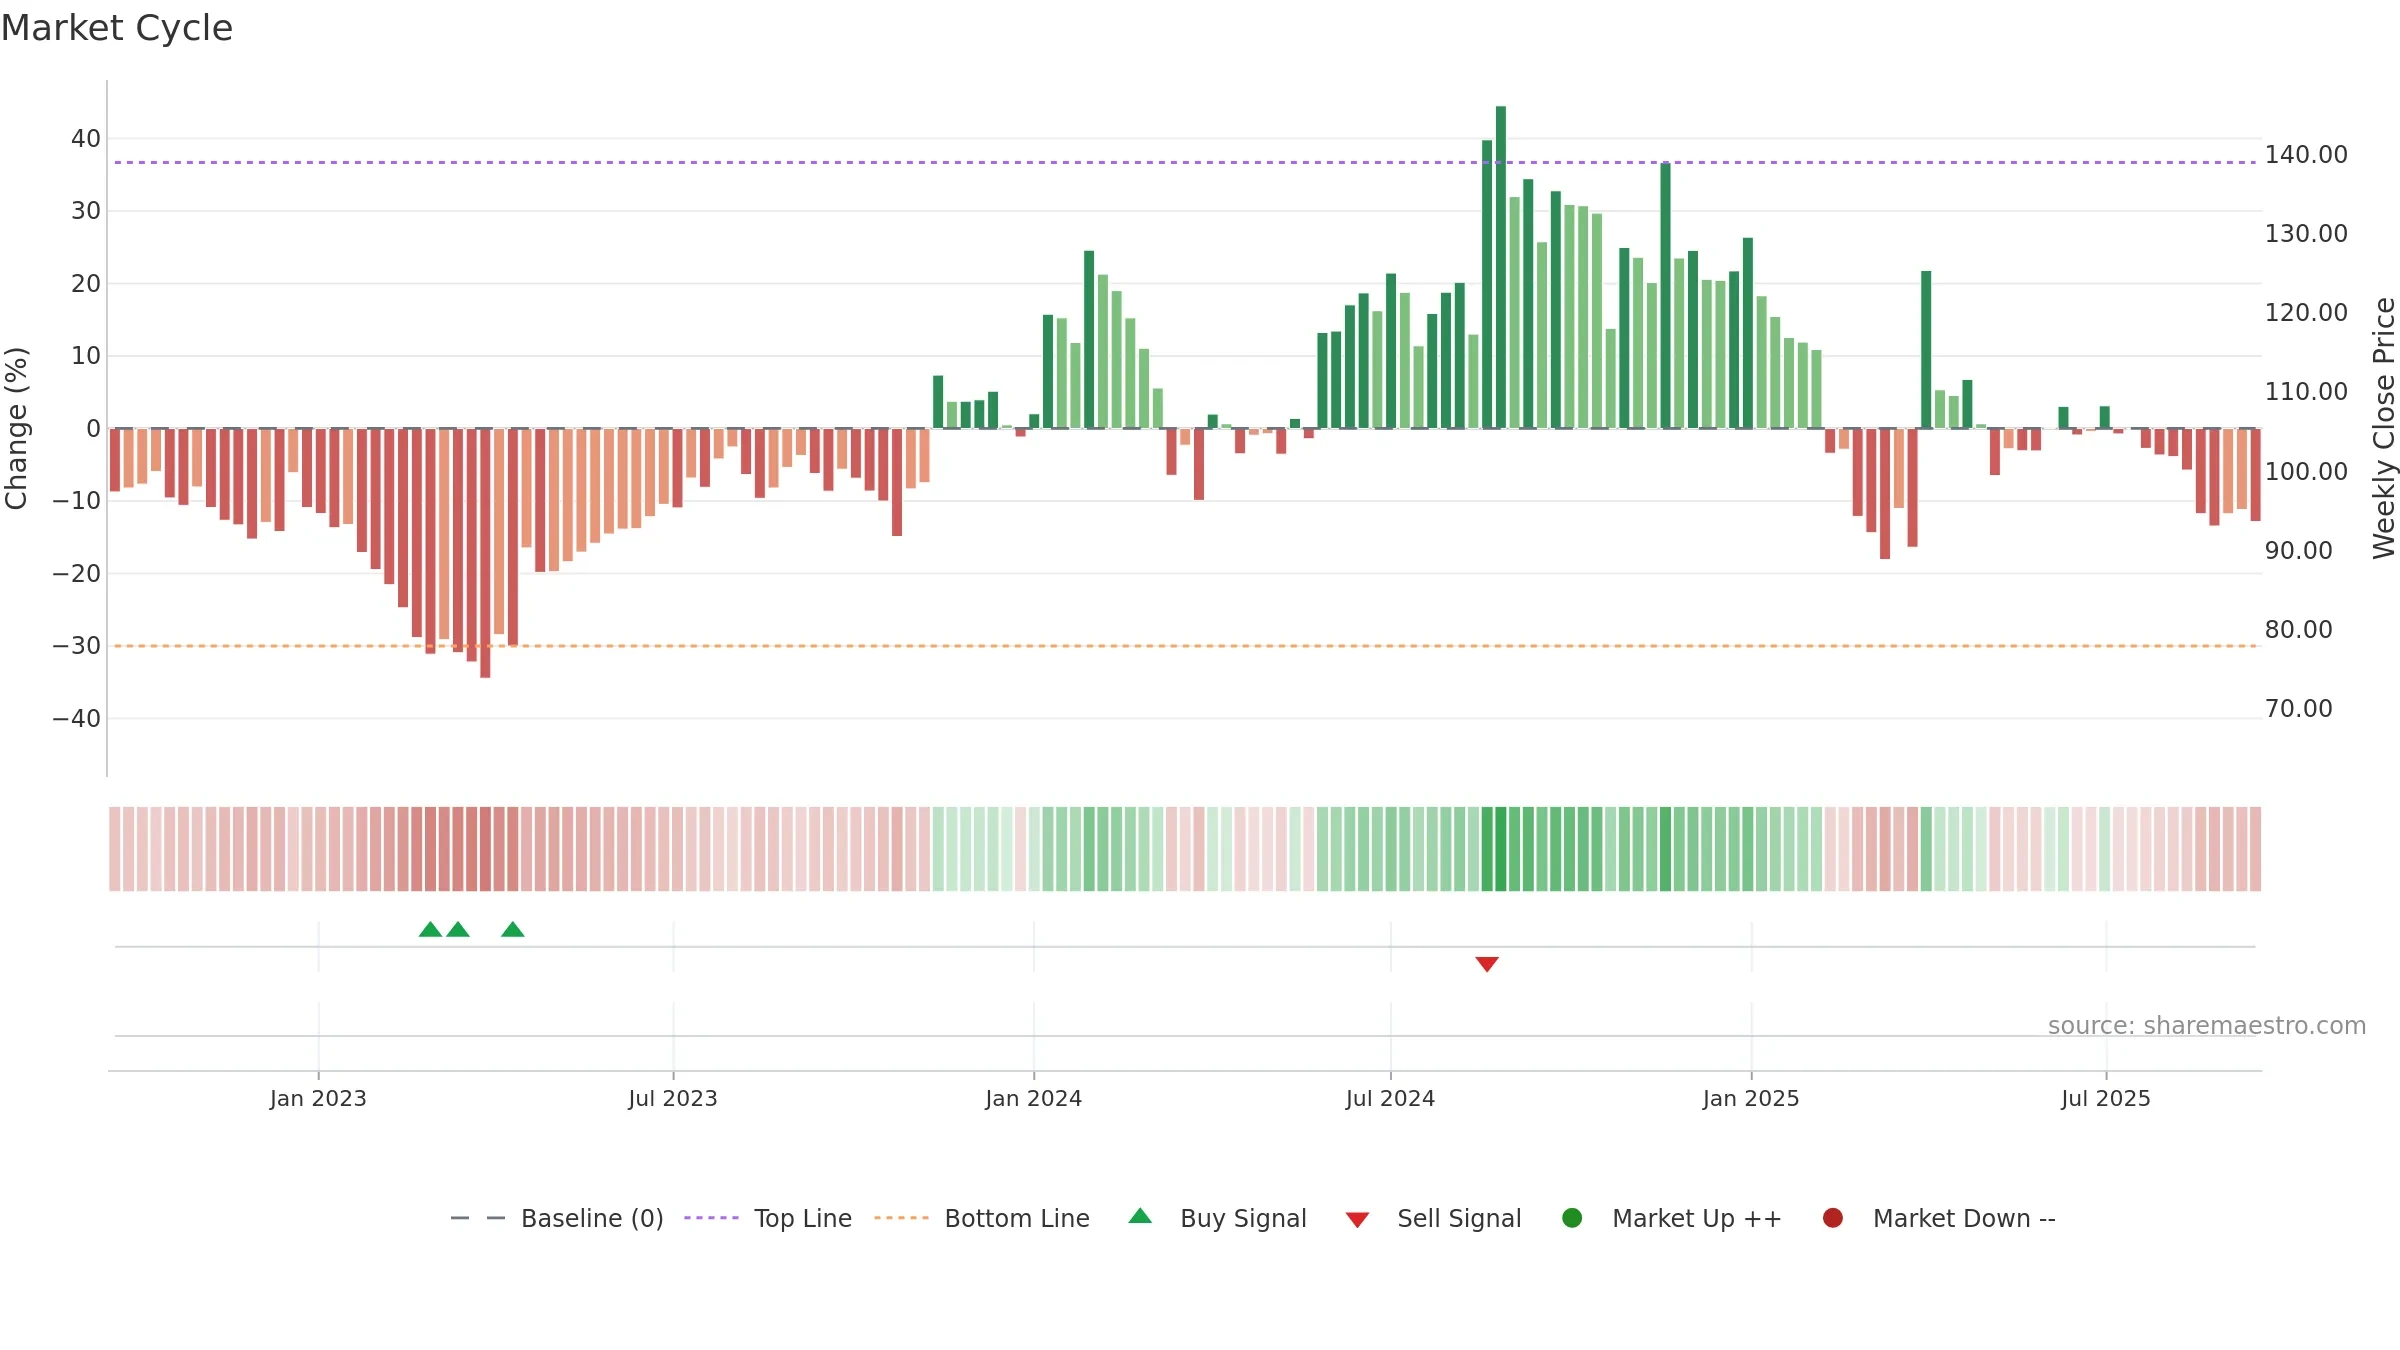
Task: Click the source: sharemaestro.com text
Action: 2207,1025
